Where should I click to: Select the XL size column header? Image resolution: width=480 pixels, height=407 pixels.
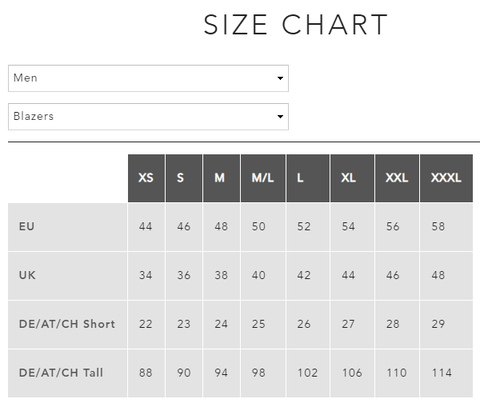[x=352, y=178]
